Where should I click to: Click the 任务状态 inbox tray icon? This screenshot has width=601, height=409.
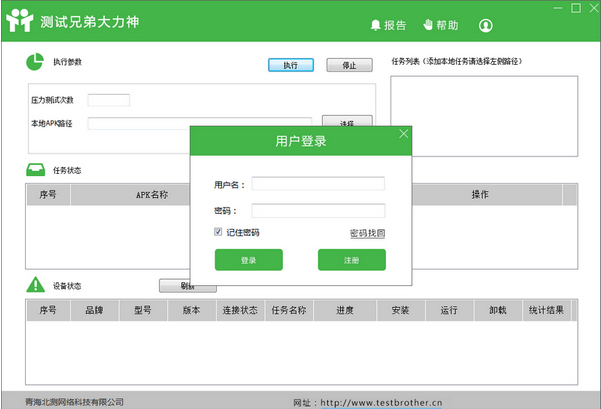click(34, 170)
